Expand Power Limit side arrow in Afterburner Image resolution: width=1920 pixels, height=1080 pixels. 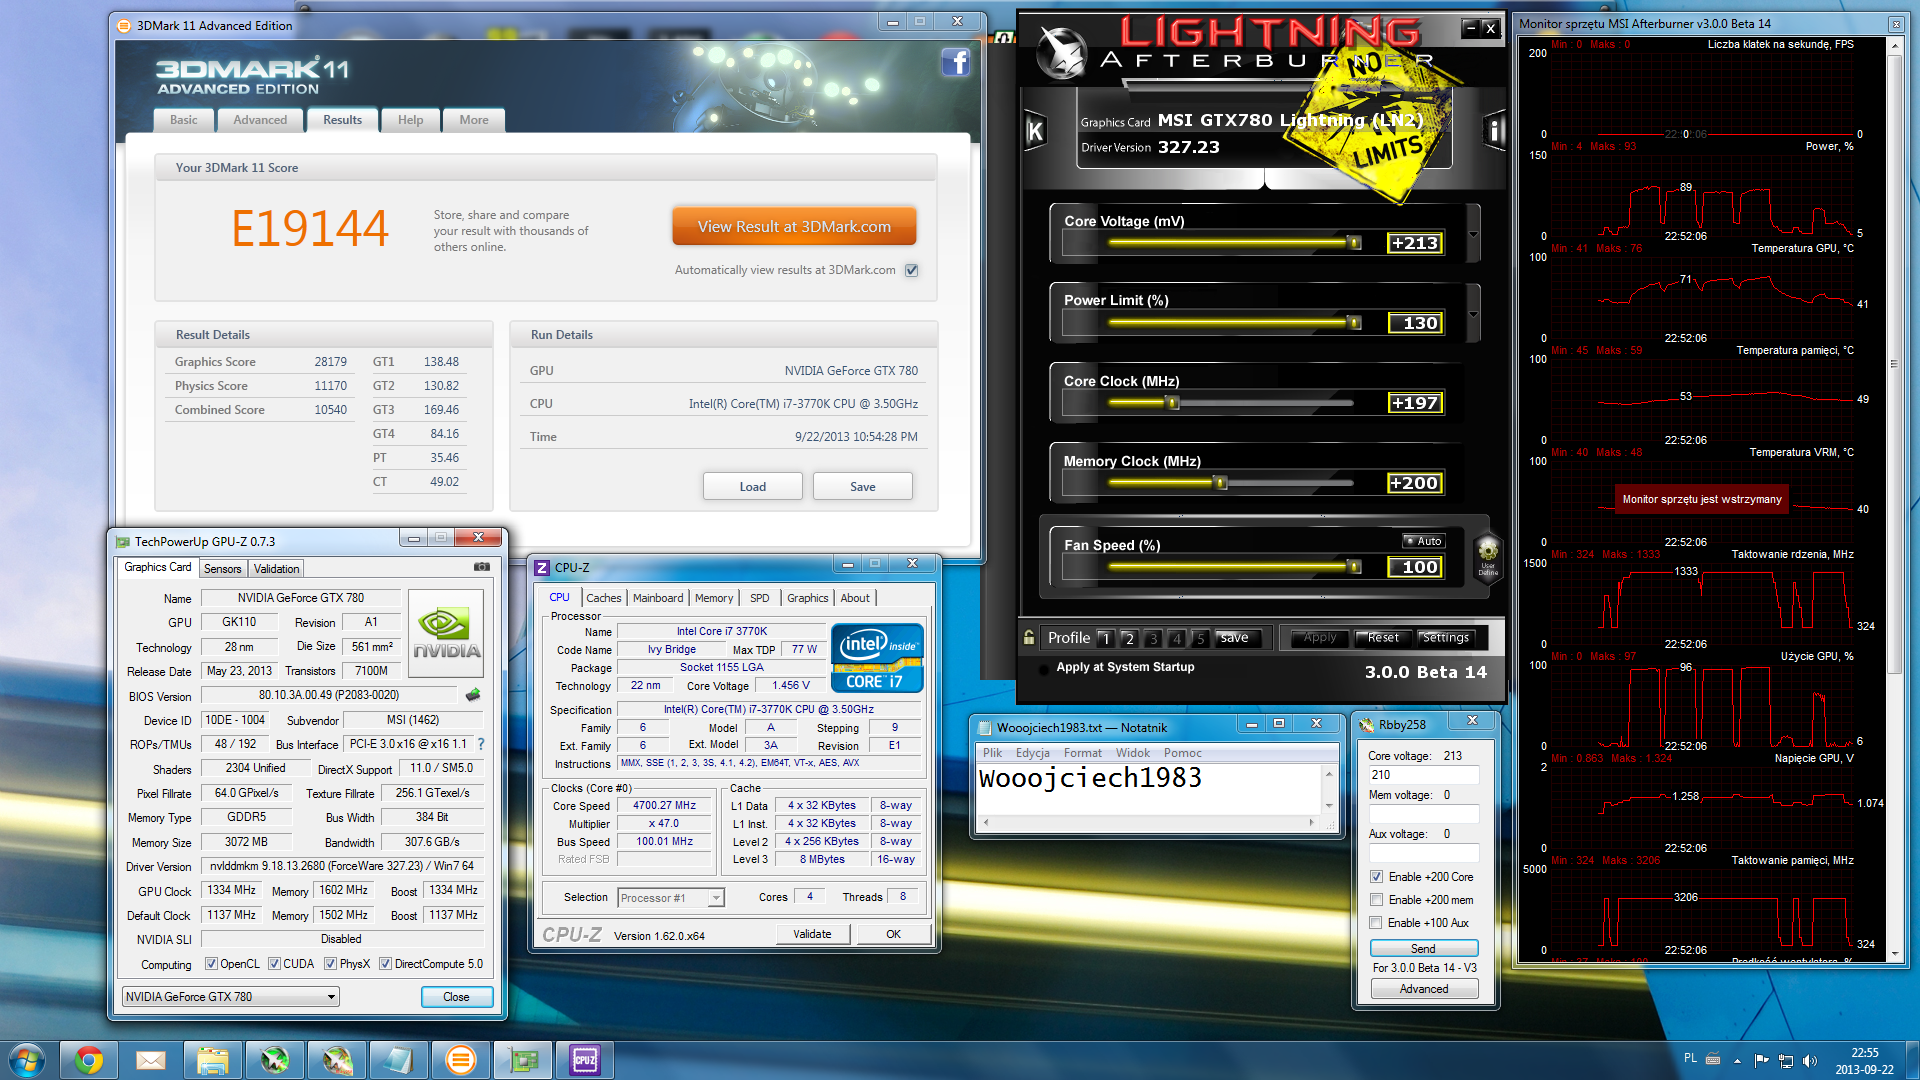[1473, 314]
